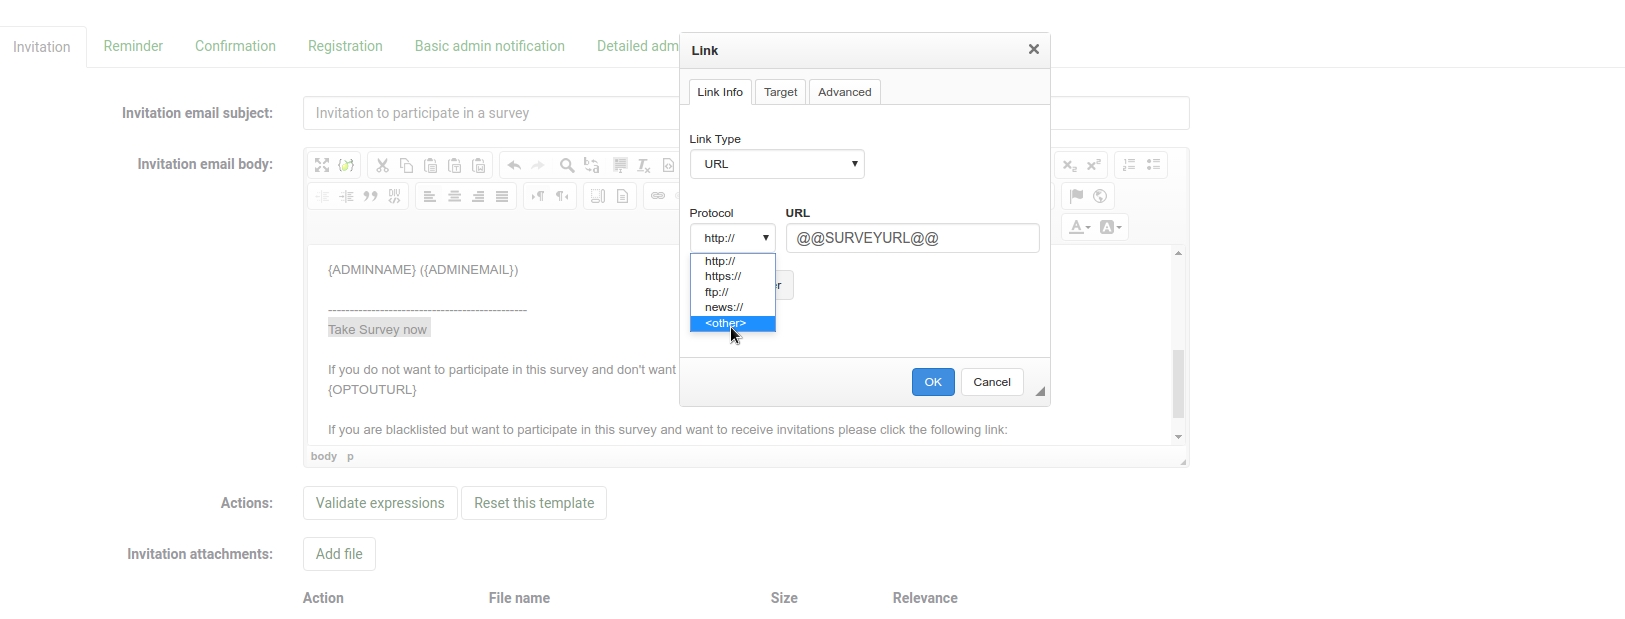Click the Superscript icon

1094,166
